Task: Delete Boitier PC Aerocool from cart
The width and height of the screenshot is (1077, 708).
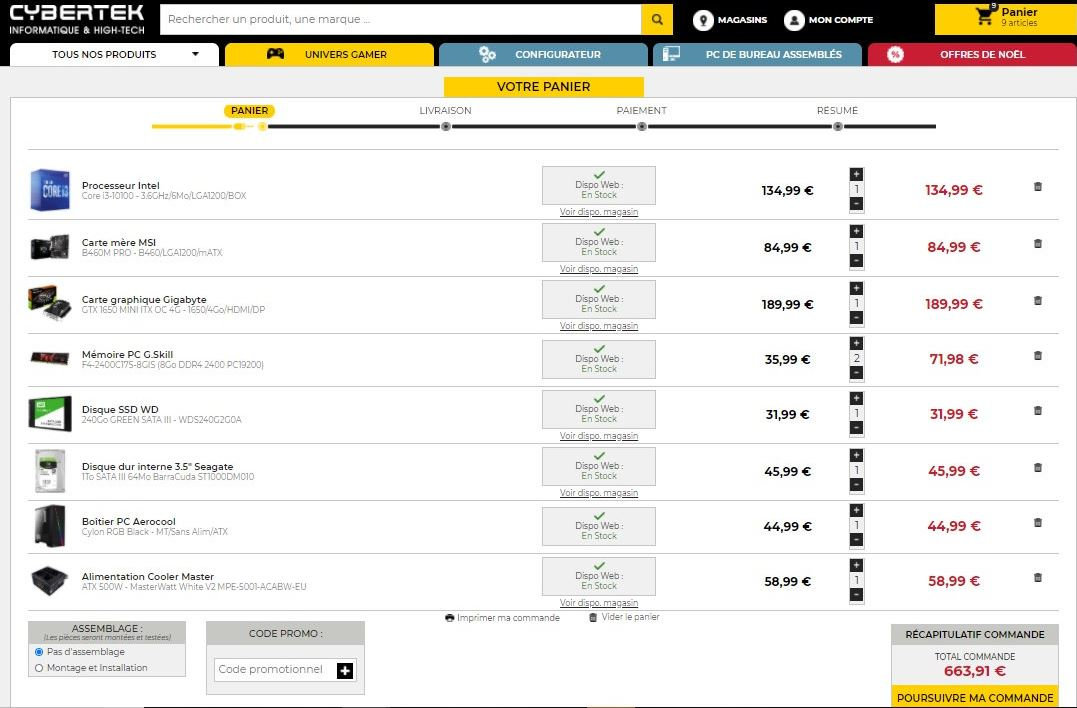Action: pyautogui.click(x=1038, y=523)
